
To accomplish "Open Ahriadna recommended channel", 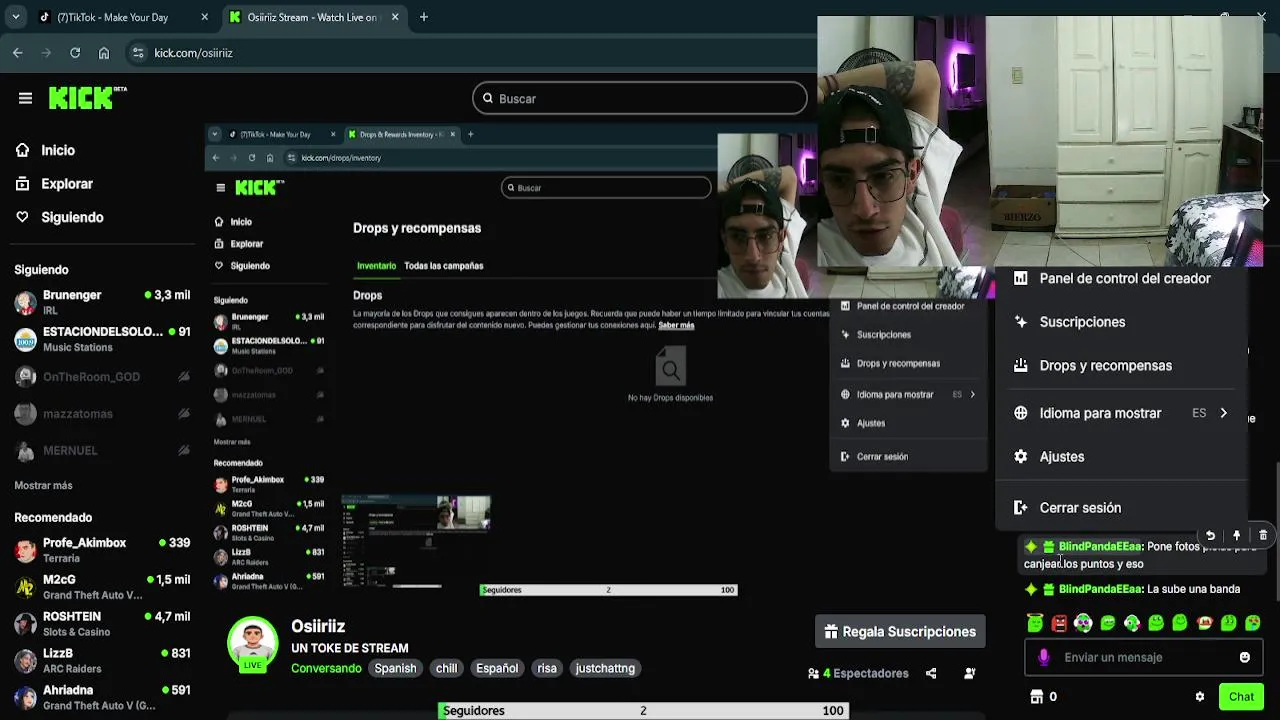I will pos(102,697).
